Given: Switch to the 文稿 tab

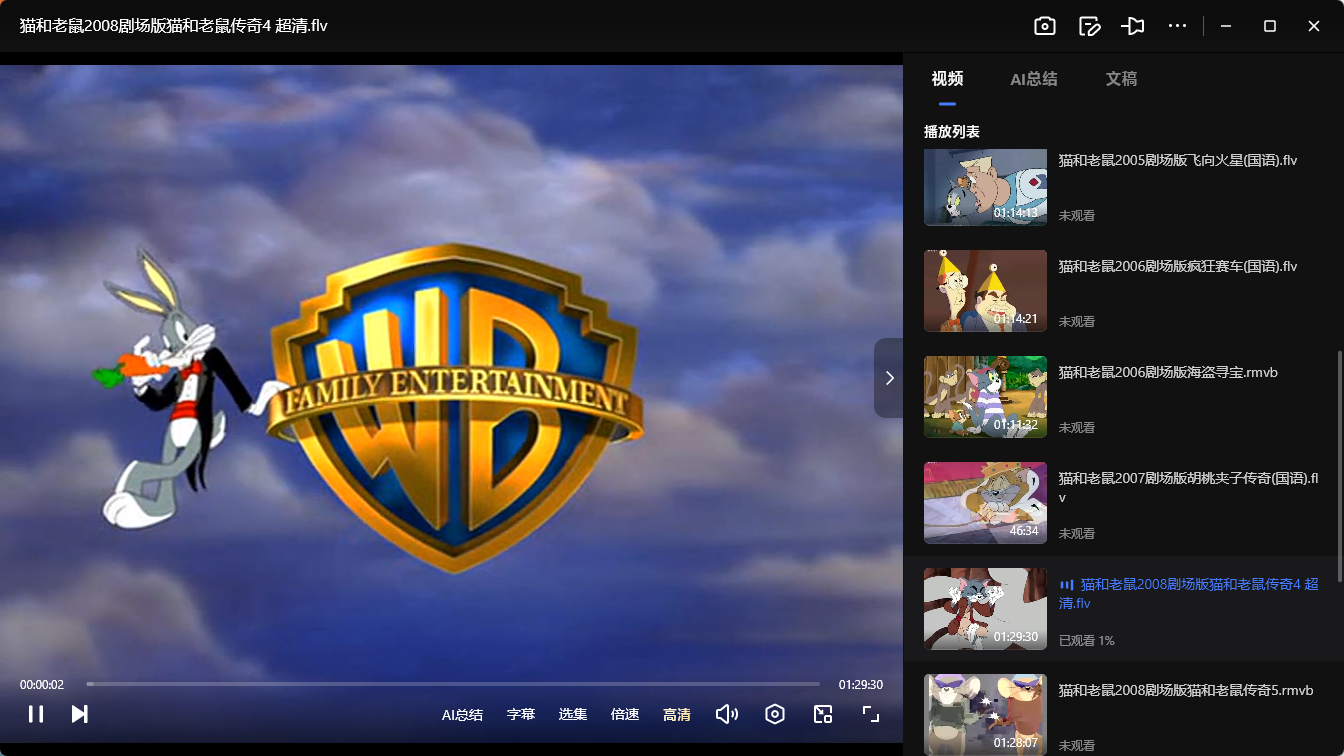Looking at the screenshot, I should point(1121,79).
